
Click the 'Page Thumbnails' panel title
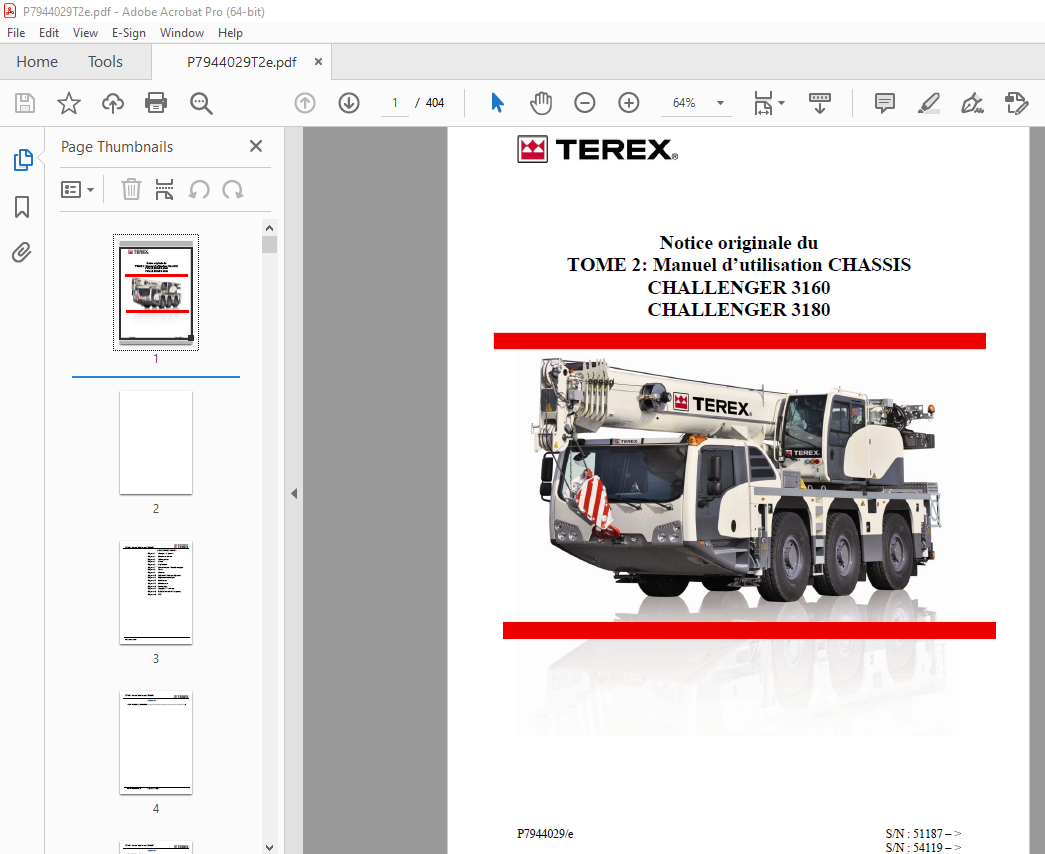coord(117,147)
